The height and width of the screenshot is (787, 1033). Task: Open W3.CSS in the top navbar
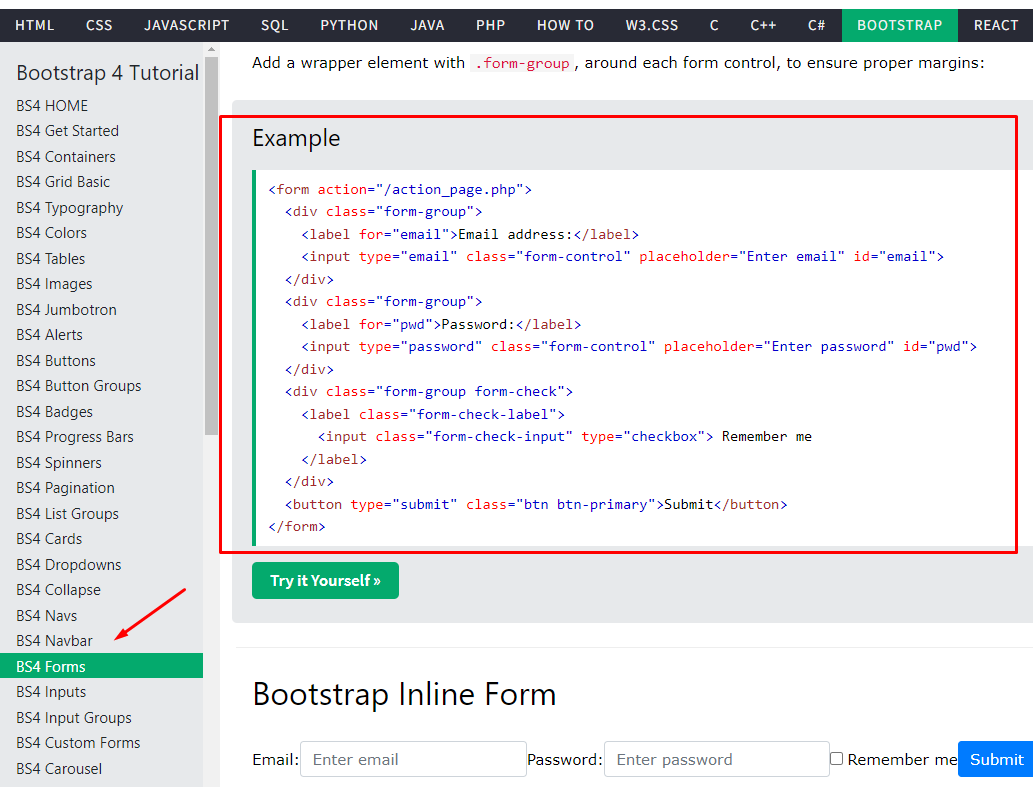(x=652, y=25)
